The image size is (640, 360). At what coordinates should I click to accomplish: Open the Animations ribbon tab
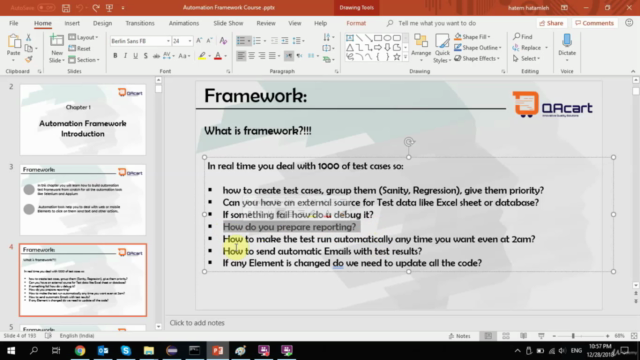click(184, 23)
